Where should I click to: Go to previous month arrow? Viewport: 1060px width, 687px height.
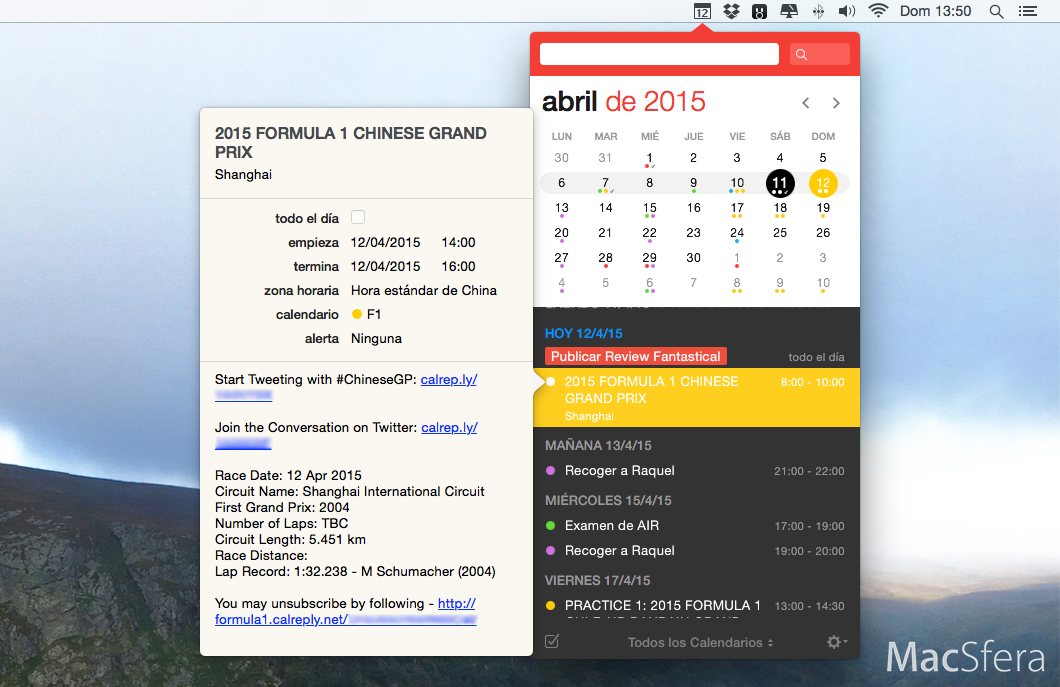point(805,103)
